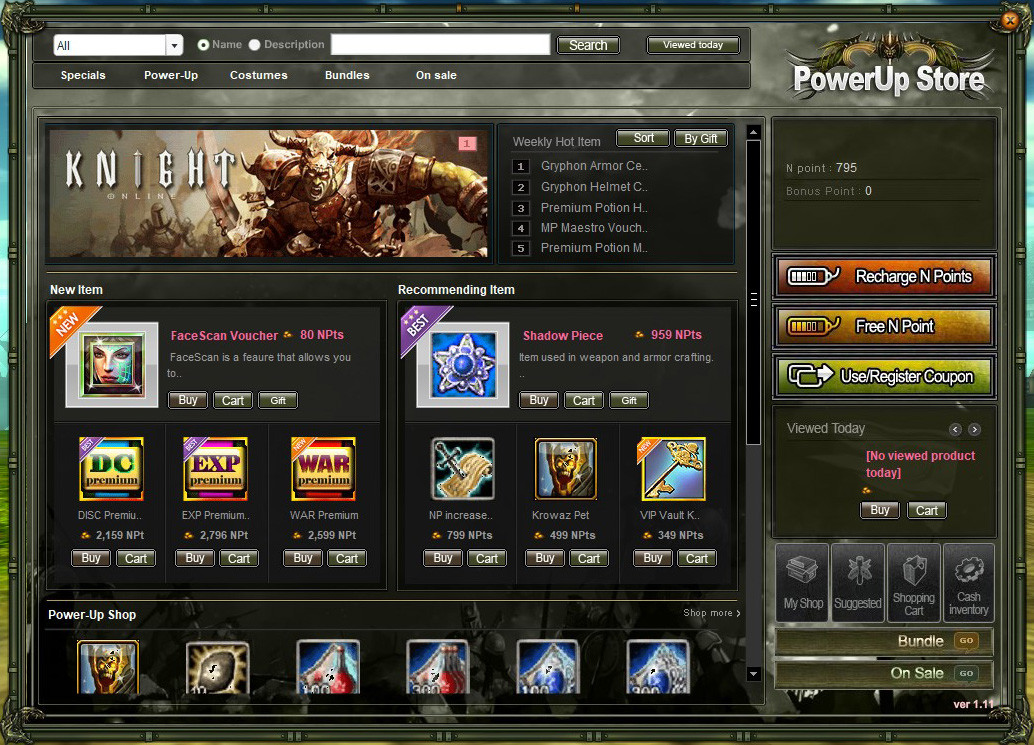
Task: Select the VIP Vault Key icon
Action: click(x=671, y=469)
